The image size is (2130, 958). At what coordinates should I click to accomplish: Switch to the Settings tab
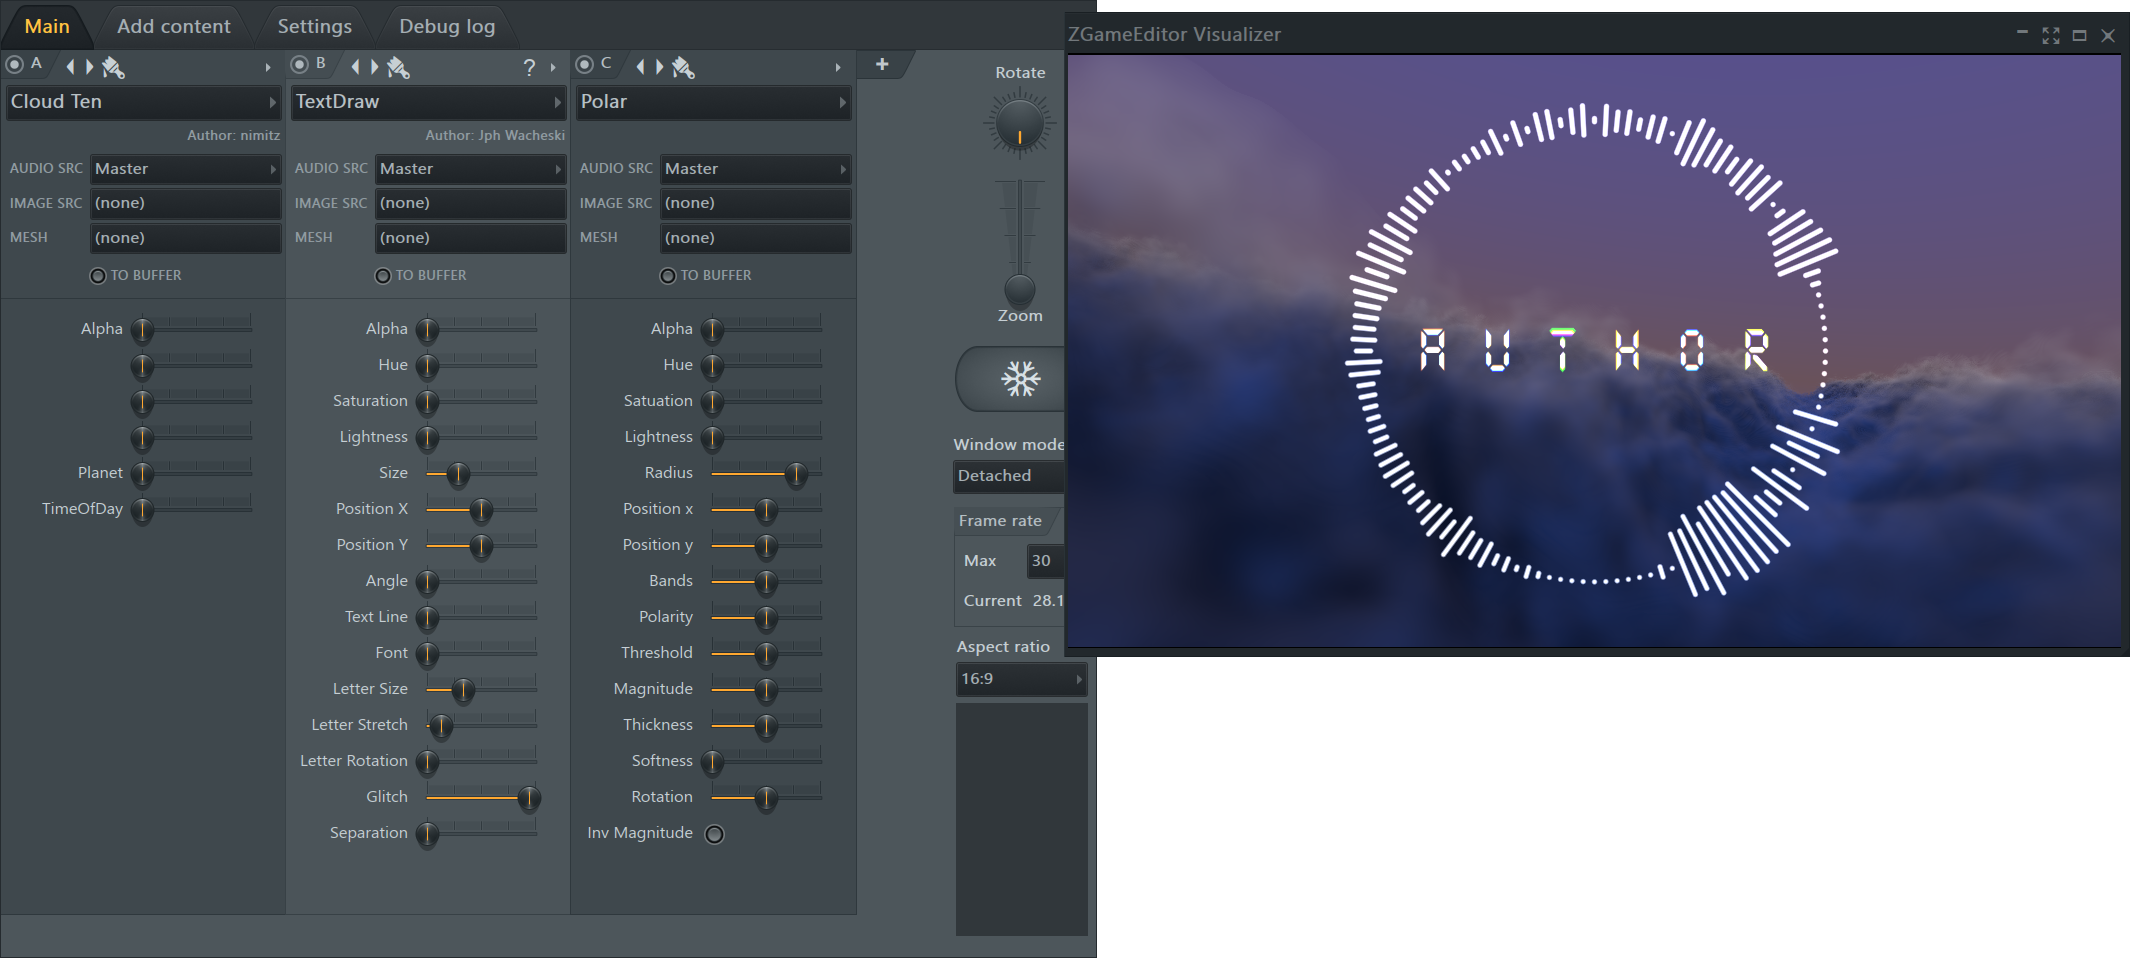313,25
